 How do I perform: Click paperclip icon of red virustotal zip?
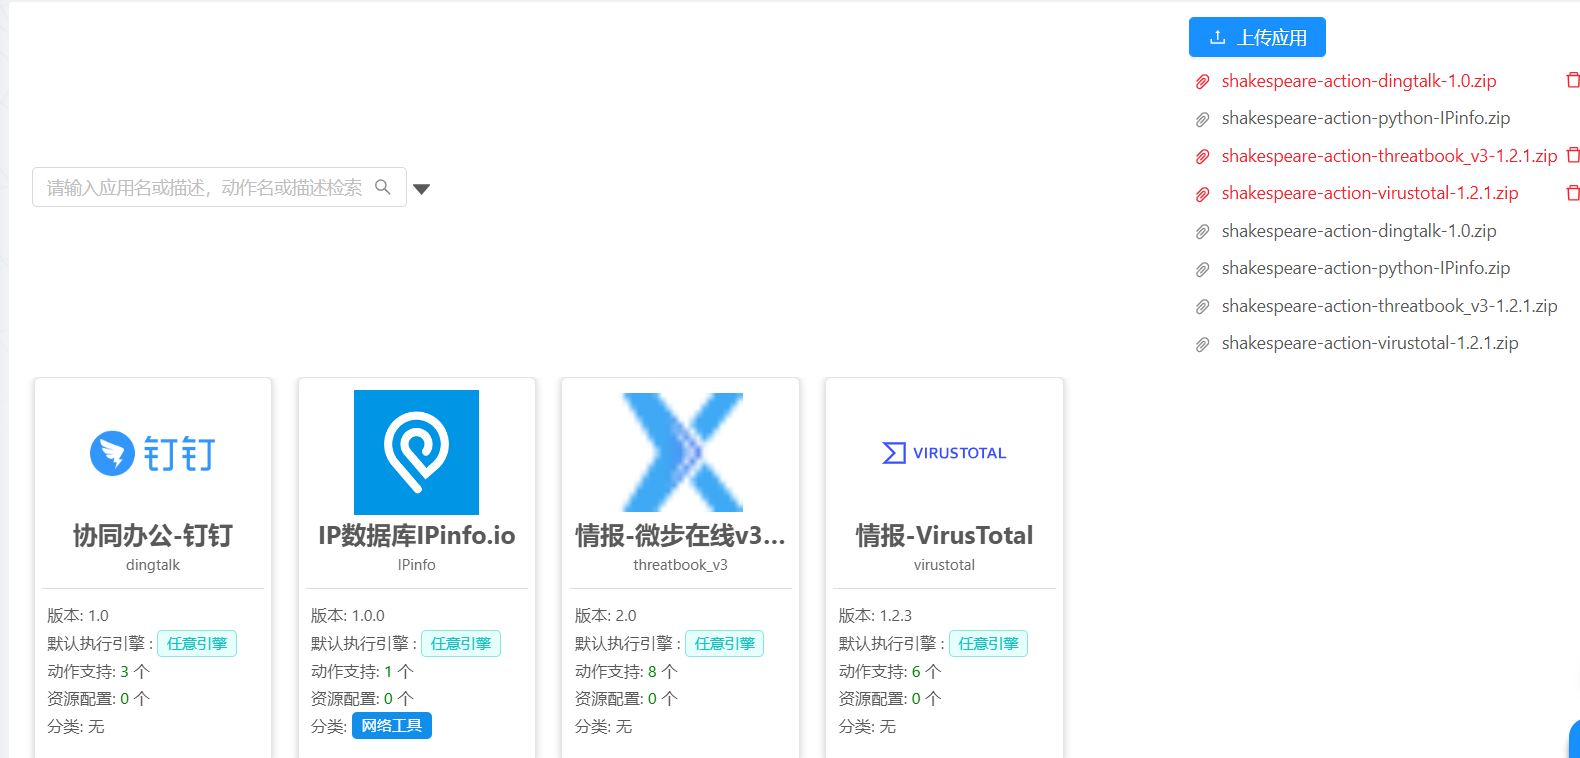1203,194
